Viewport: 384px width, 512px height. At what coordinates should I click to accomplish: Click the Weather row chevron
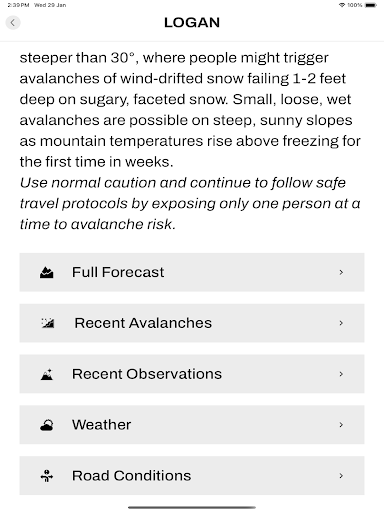coord(341,425)
